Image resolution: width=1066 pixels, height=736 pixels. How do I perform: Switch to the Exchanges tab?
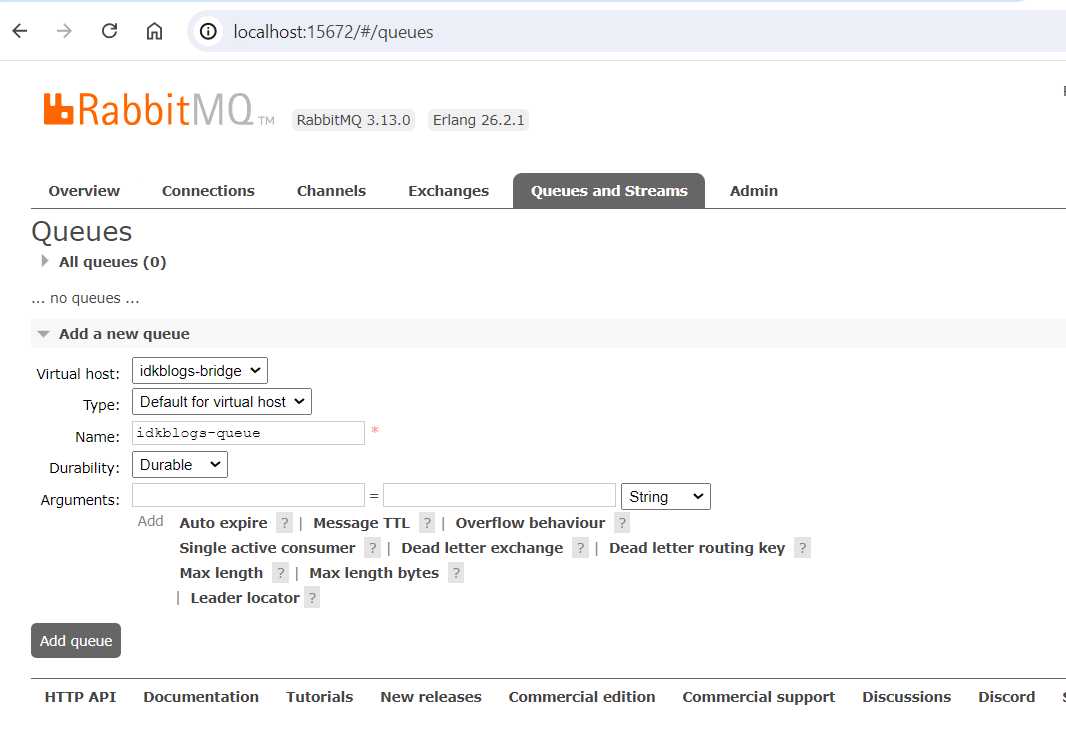[449, 191]
